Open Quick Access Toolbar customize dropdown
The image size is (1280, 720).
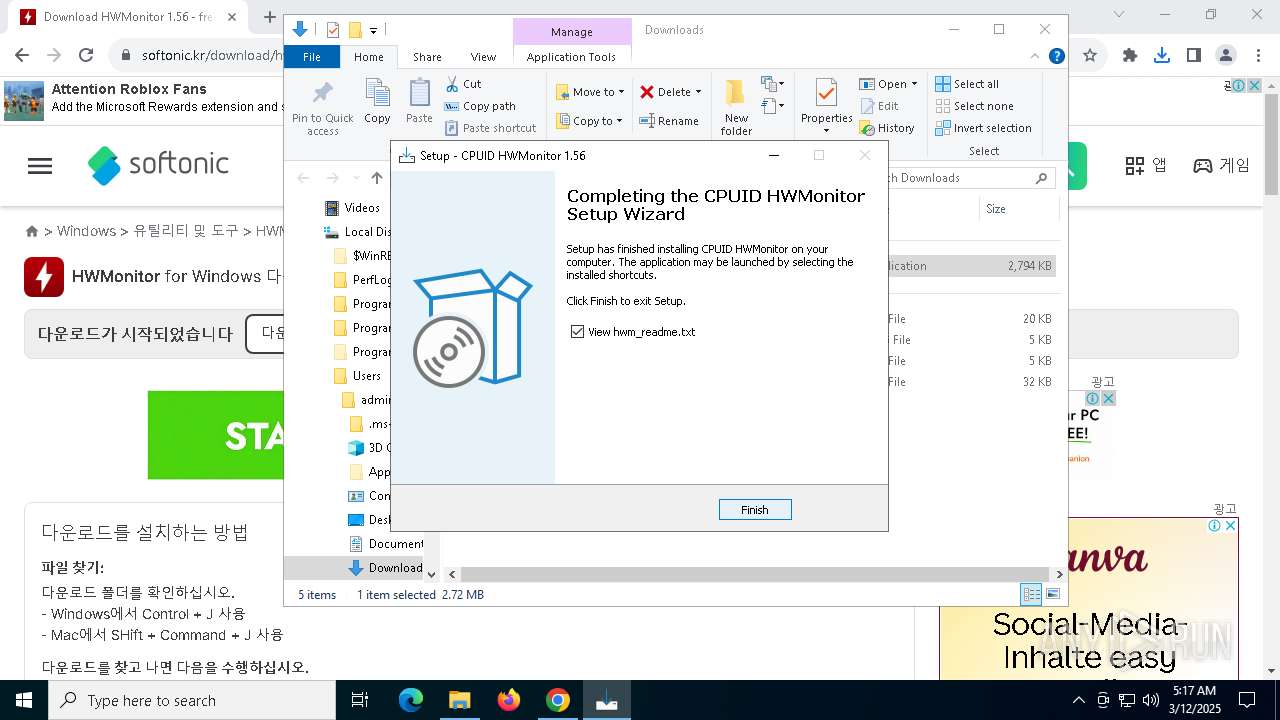click(x=373, y=30)
